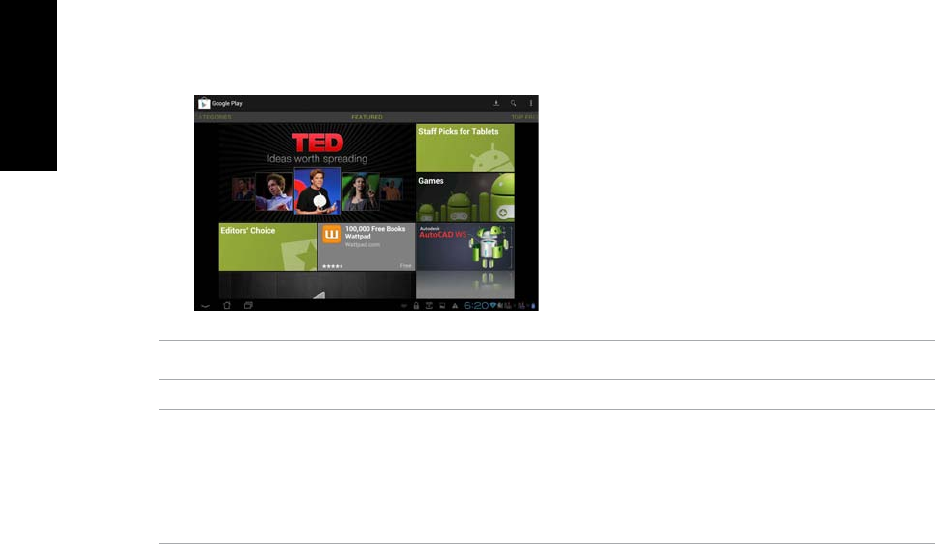Open search with the magnifier icon
Screen dimensions: 935x544
point(513,103)
